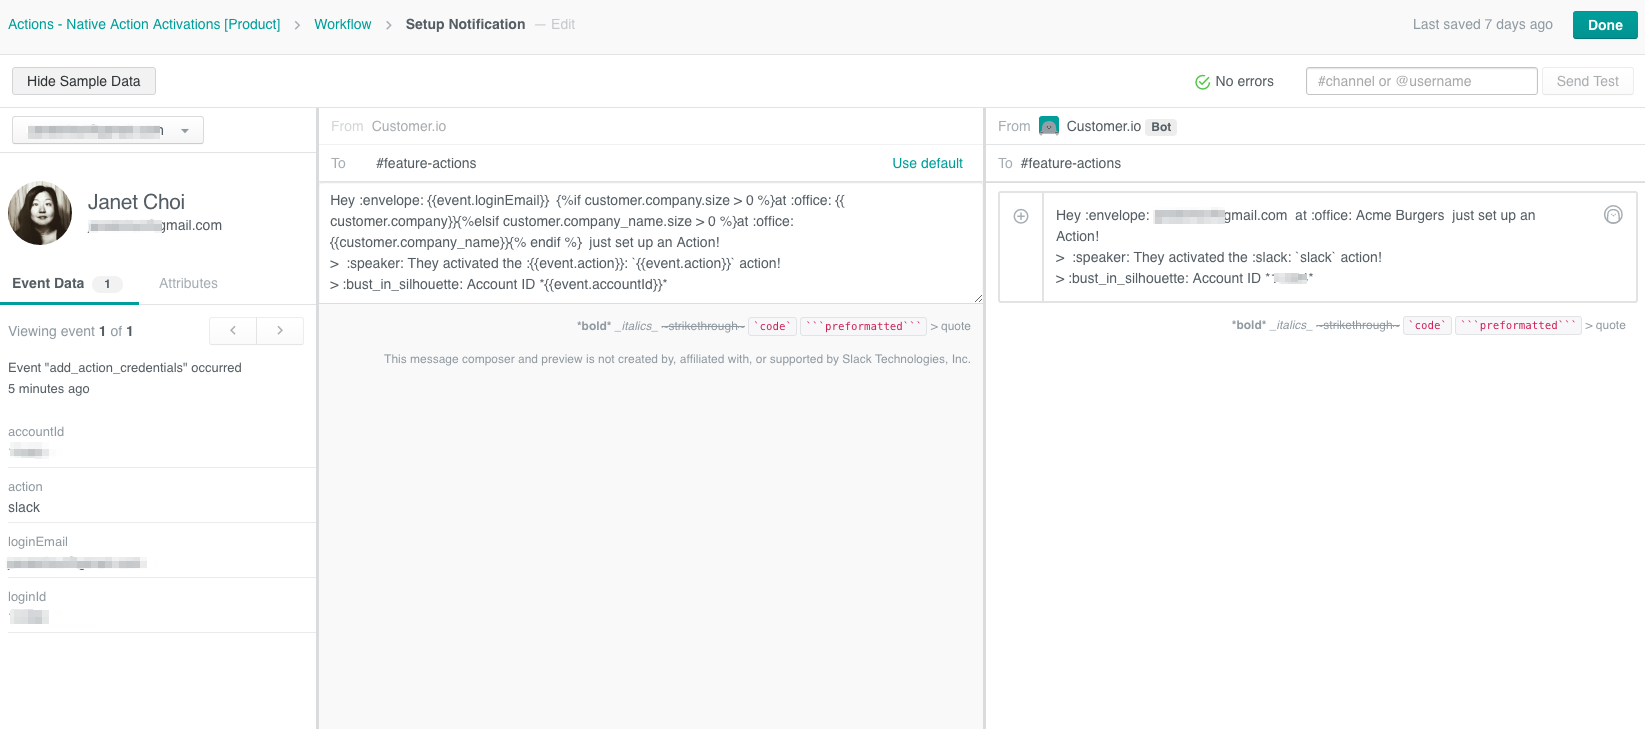Click the Setup Notification breadcrumb title
1645x729 pixels.
point(465,24)
